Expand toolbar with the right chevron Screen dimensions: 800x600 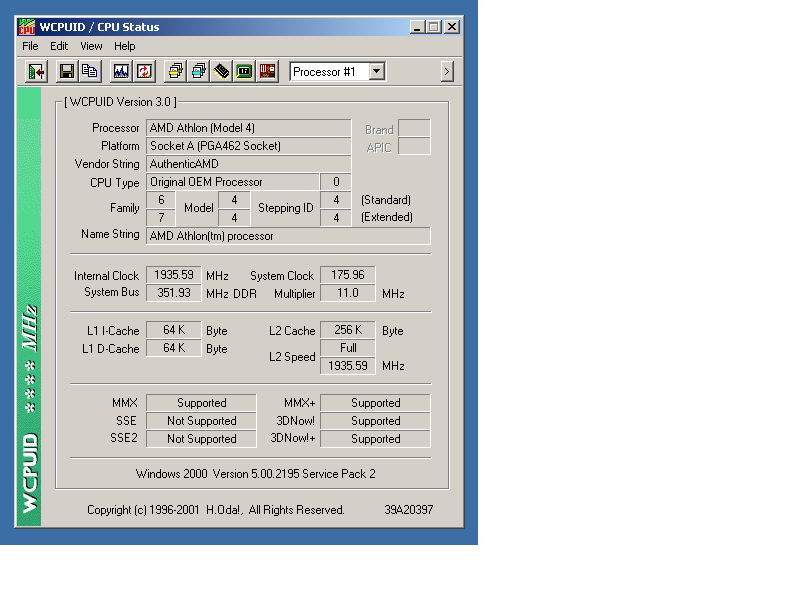tap(447, 71)
